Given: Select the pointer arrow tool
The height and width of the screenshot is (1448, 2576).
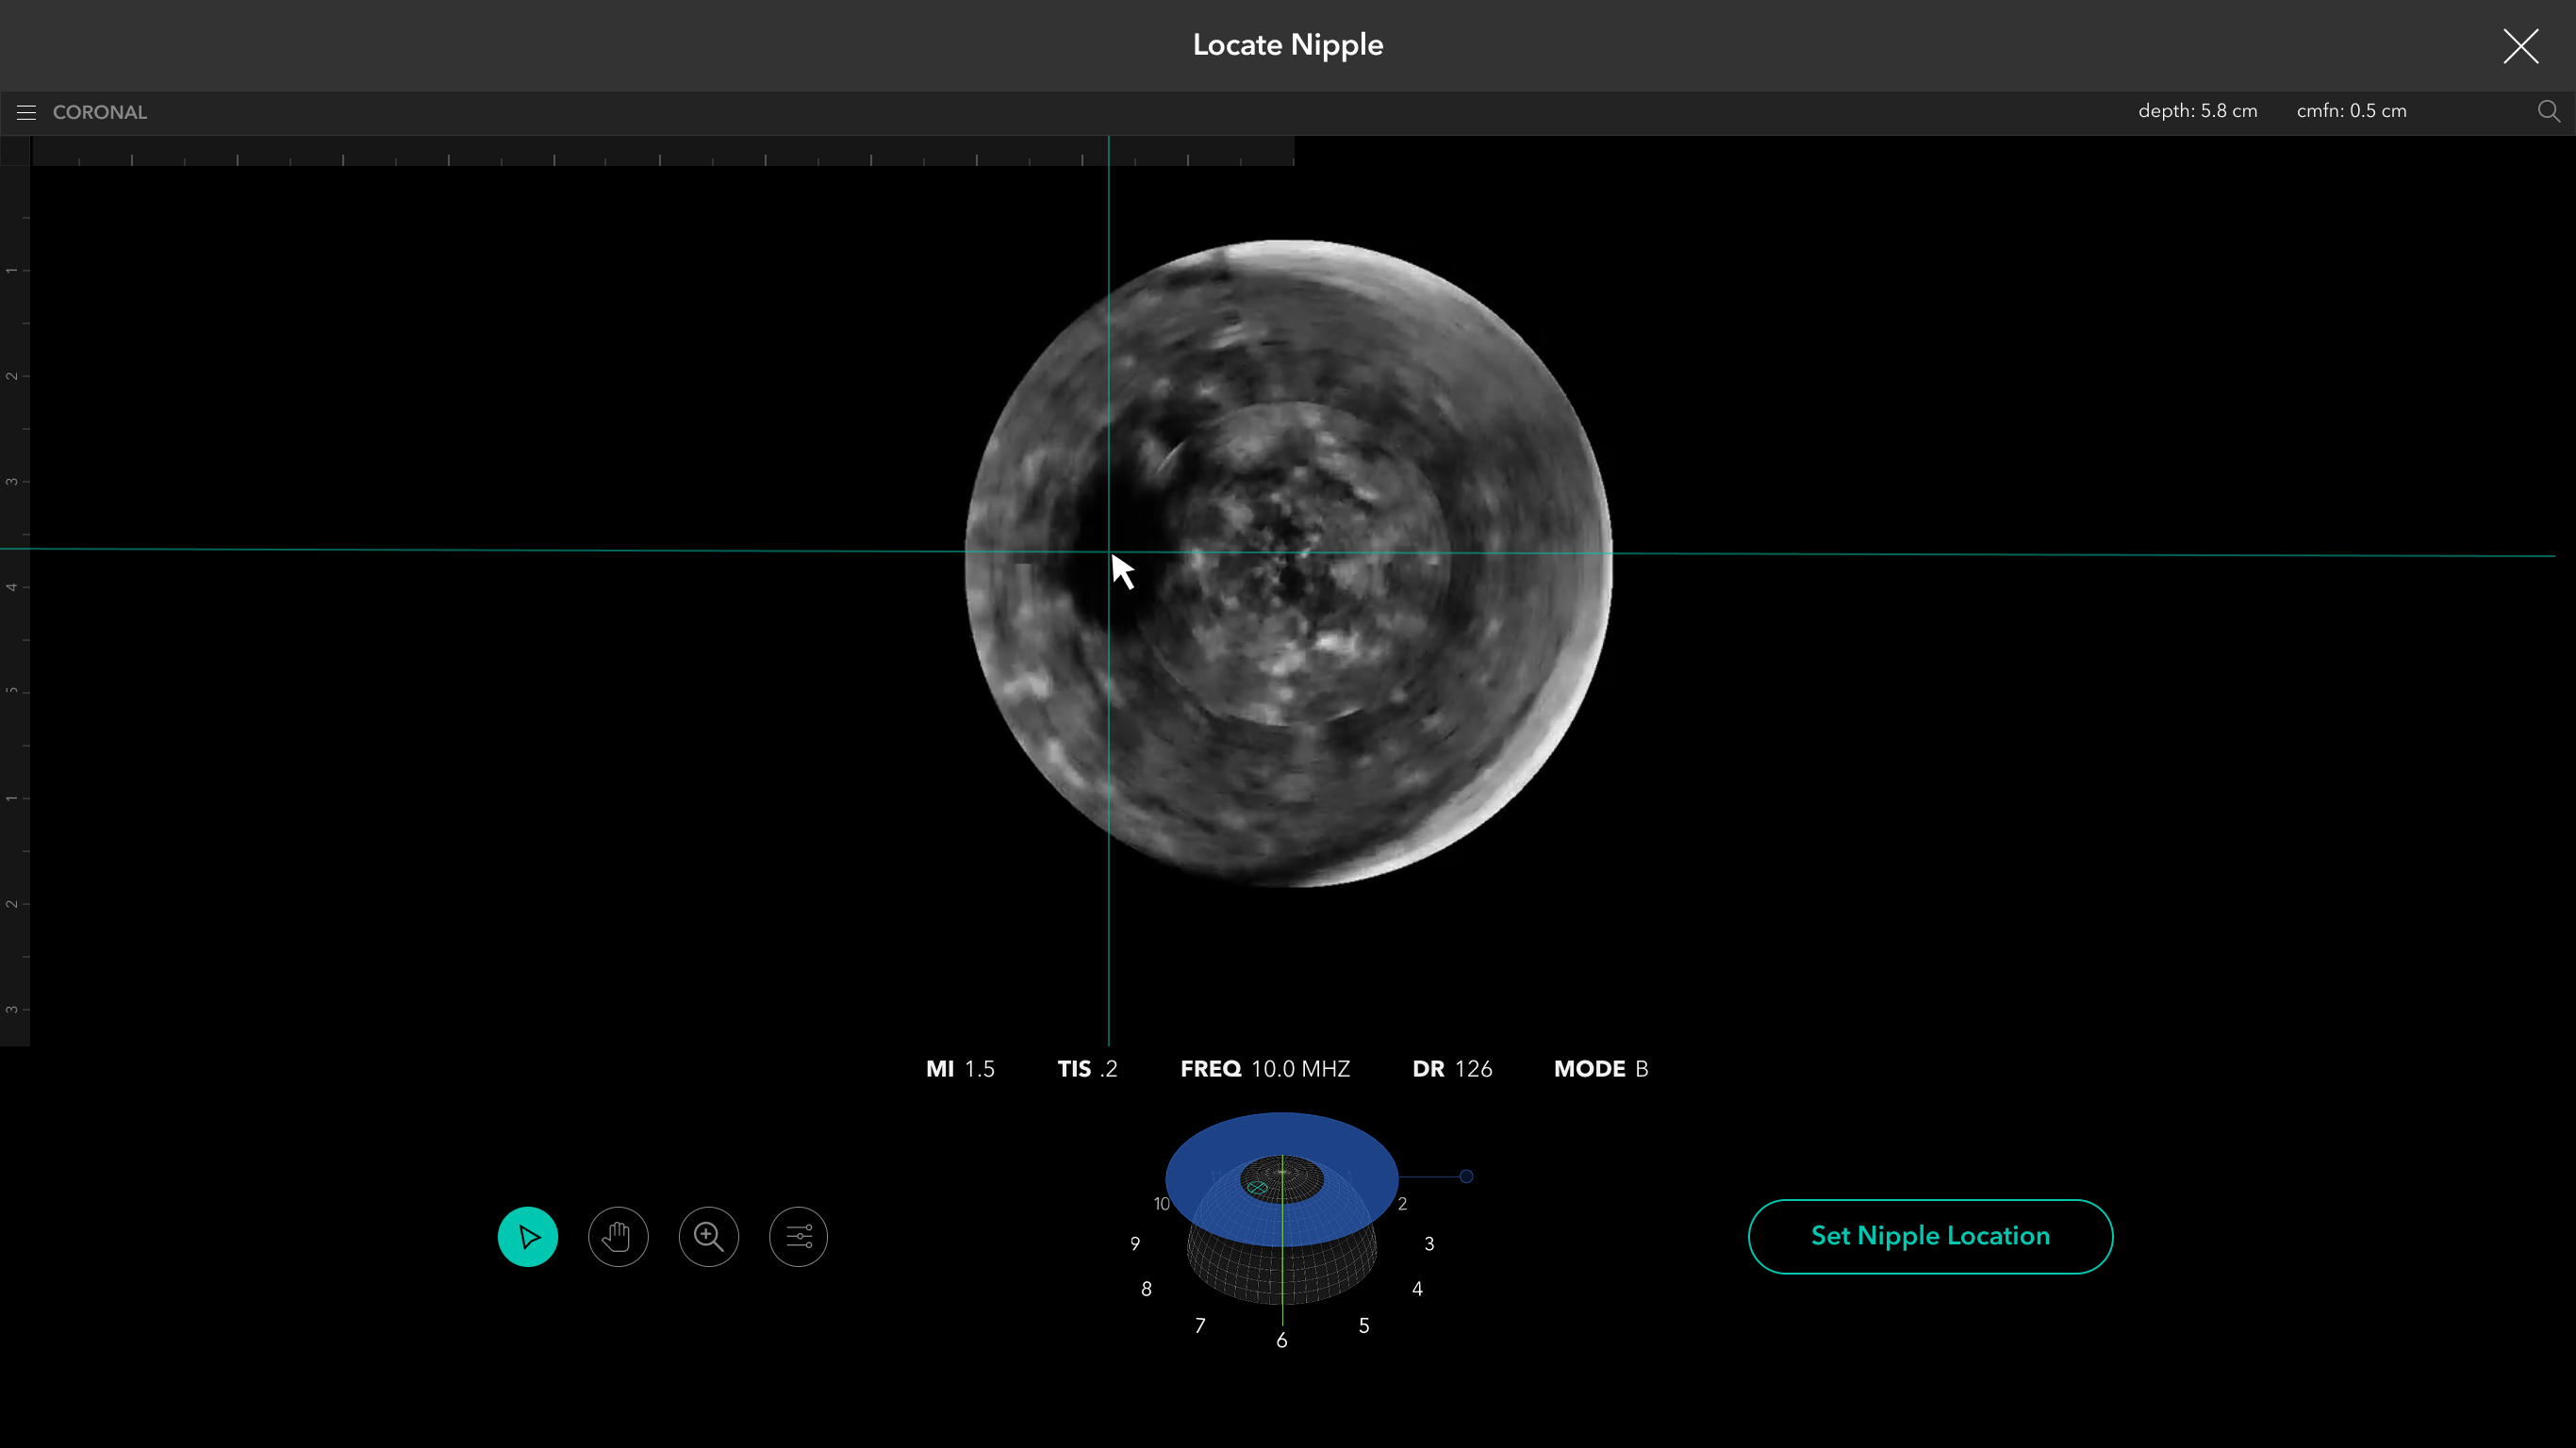Looking at the screenshot, I should click(527, 1237).
